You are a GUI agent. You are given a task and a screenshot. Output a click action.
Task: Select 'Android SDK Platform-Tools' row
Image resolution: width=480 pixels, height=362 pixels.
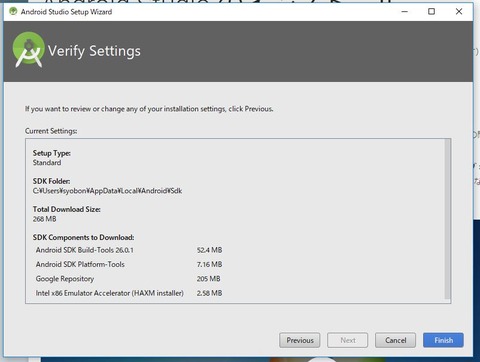[129, 264]
